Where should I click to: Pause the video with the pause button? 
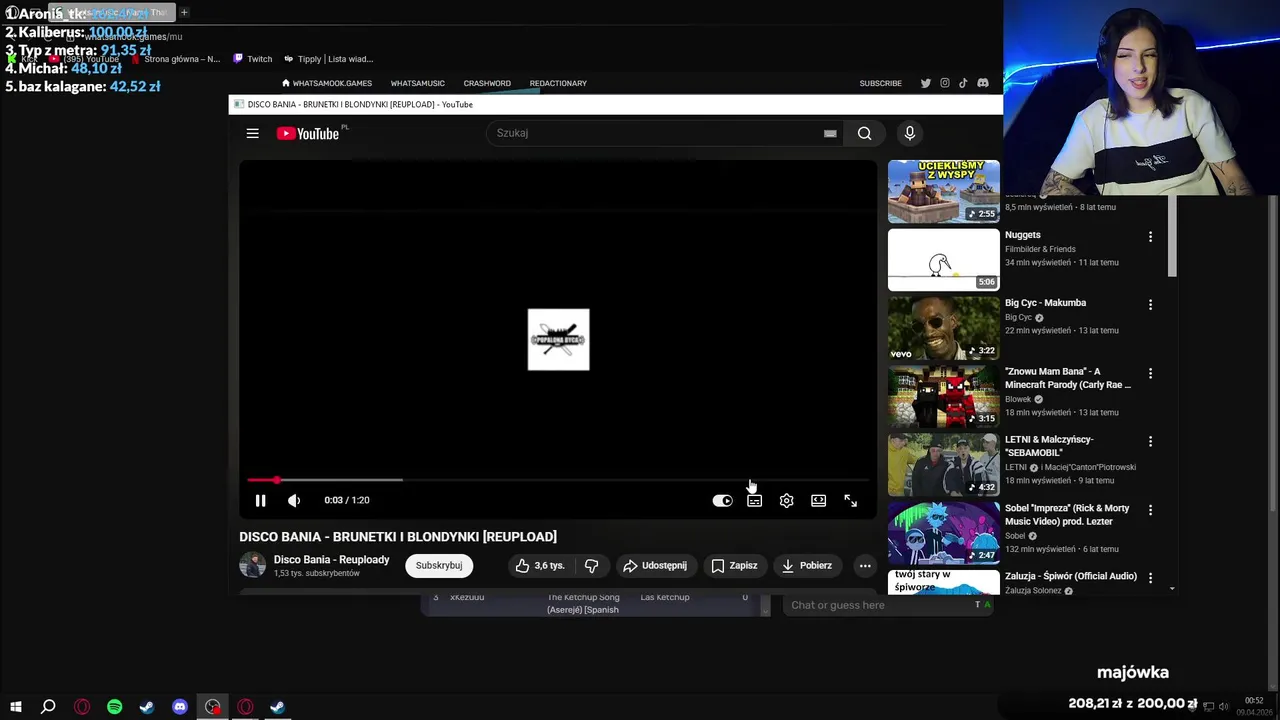tap(260, 500)
